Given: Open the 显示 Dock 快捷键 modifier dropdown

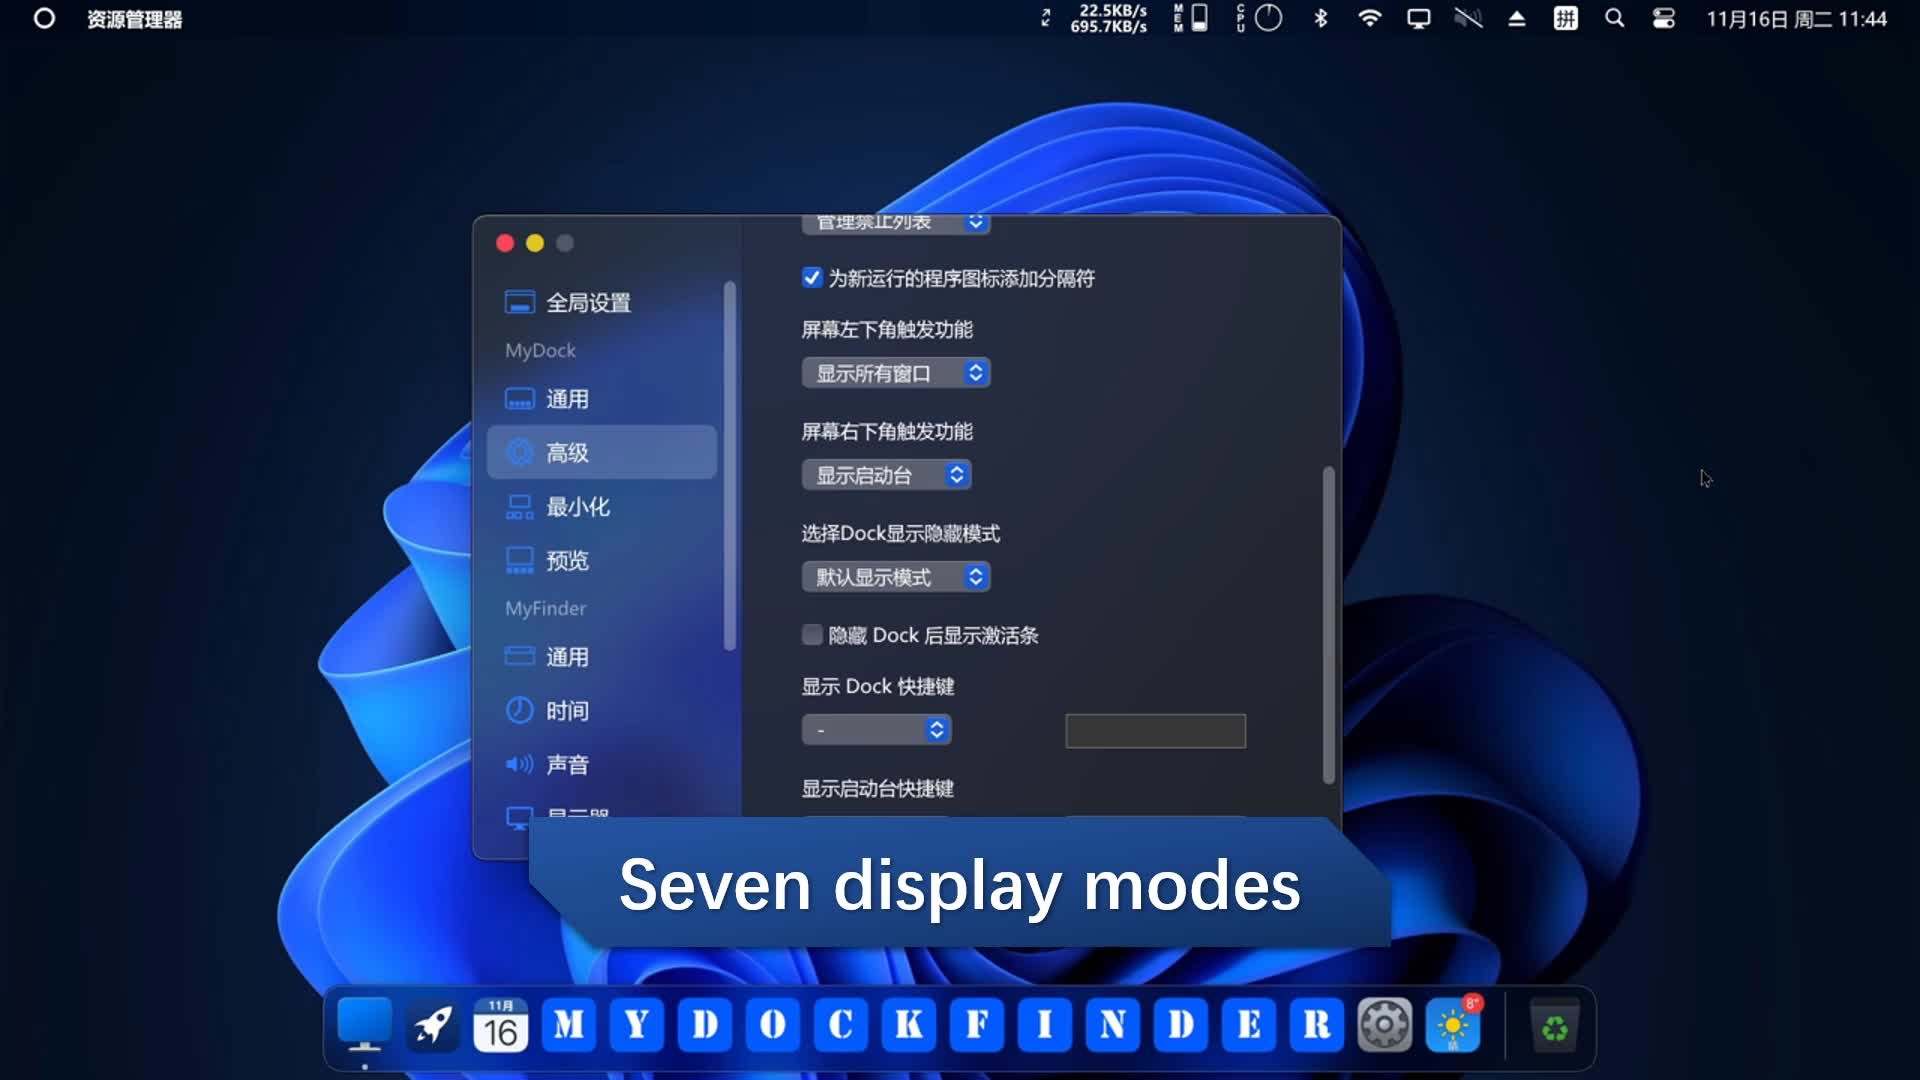Looking at the screenshot, I should 876,730.
